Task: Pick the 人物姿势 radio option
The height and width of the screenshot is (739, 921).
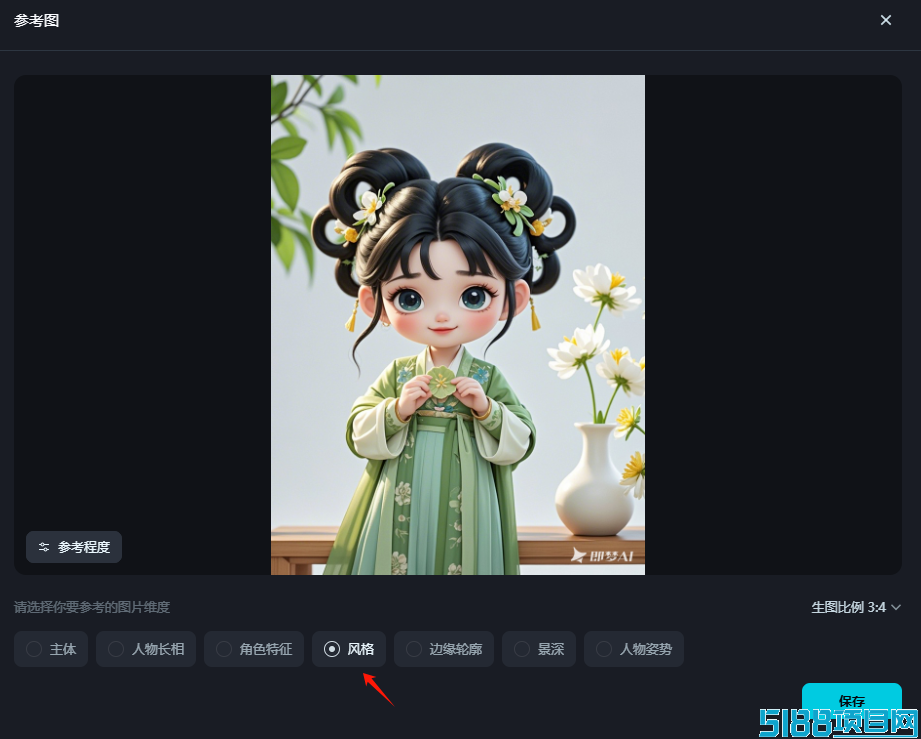Action: click(x=634, y=649)
